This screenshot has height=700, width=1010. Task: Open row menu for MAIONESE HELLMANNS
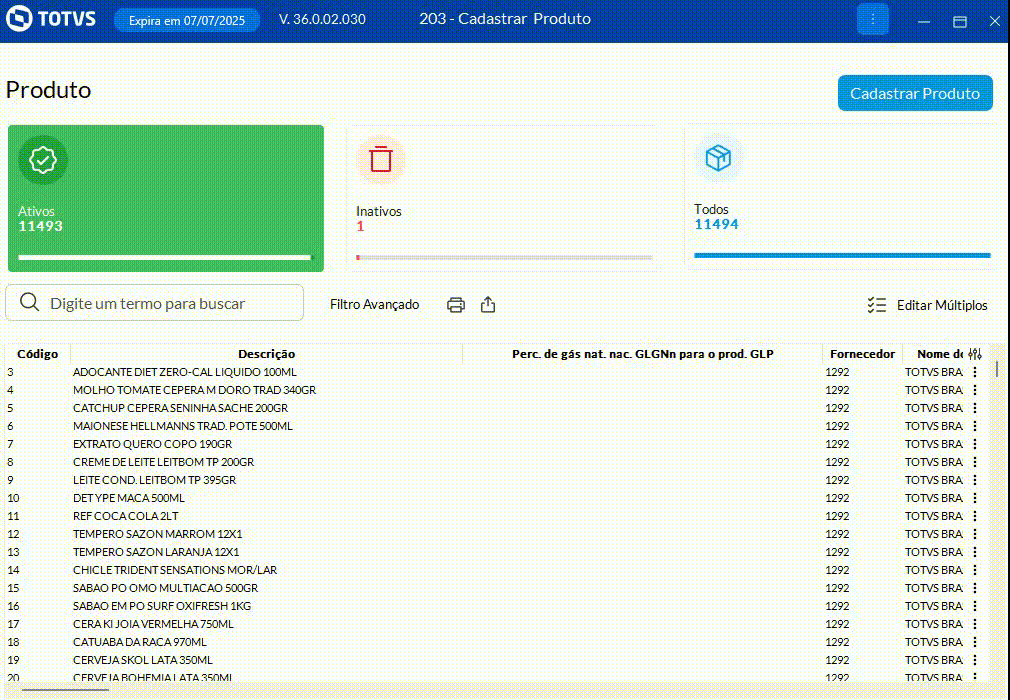975,426
